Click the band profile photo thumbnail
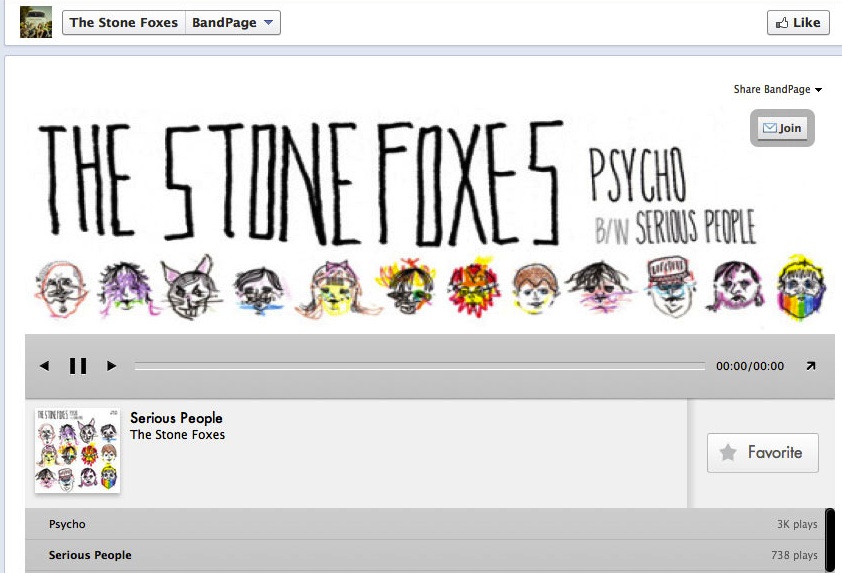Screen dimensions: 842x573 click(x=36, y=22)
